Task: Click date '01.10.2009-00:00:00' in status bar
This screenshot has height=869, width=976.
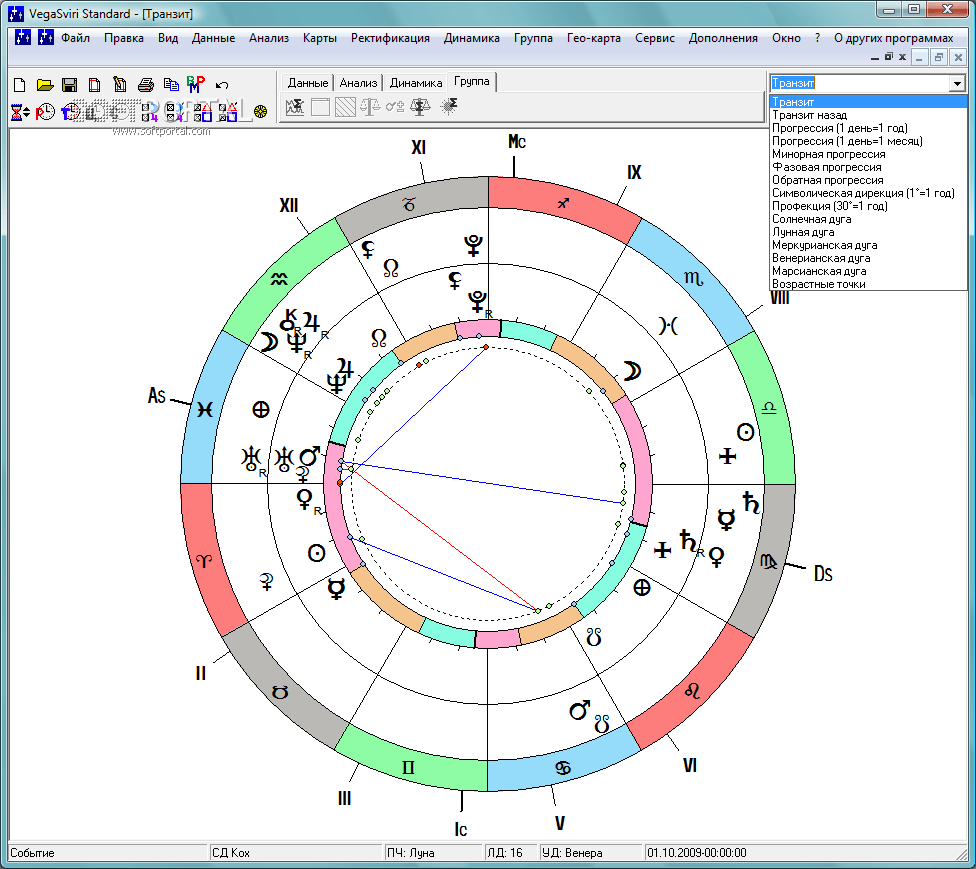Action: 697,853
